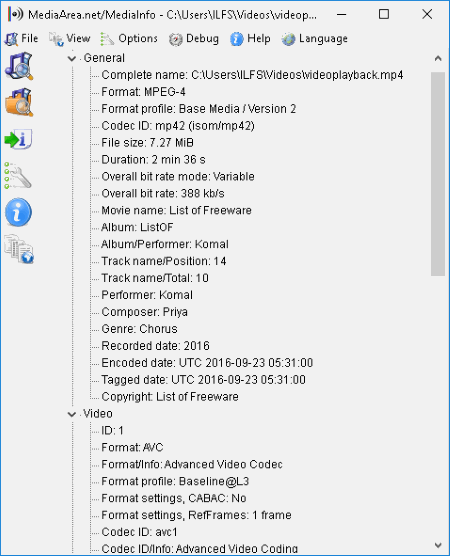Select 'Recorded date: 2016' row

click(155, 346)
